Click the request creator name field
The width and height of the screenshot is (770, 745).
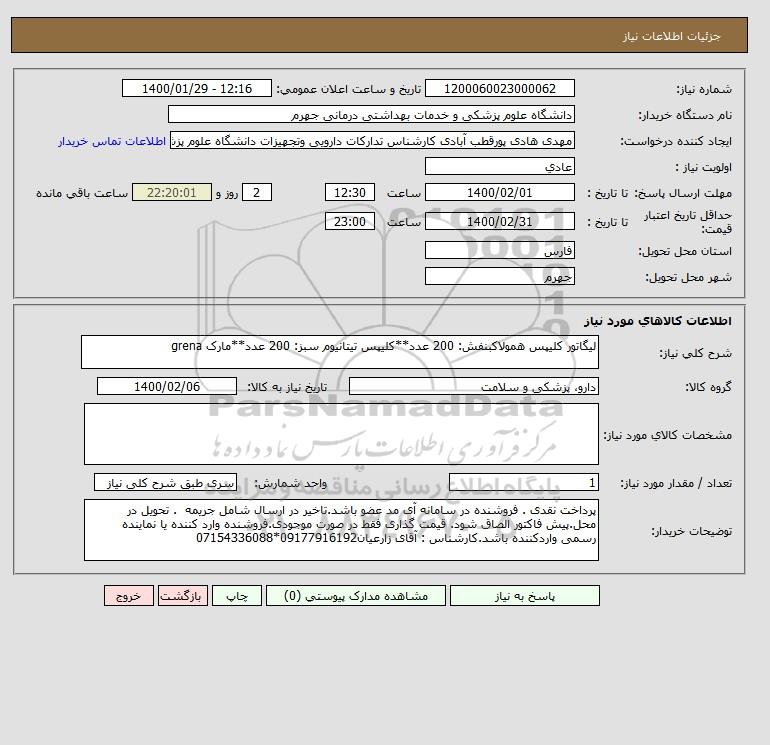372,140
